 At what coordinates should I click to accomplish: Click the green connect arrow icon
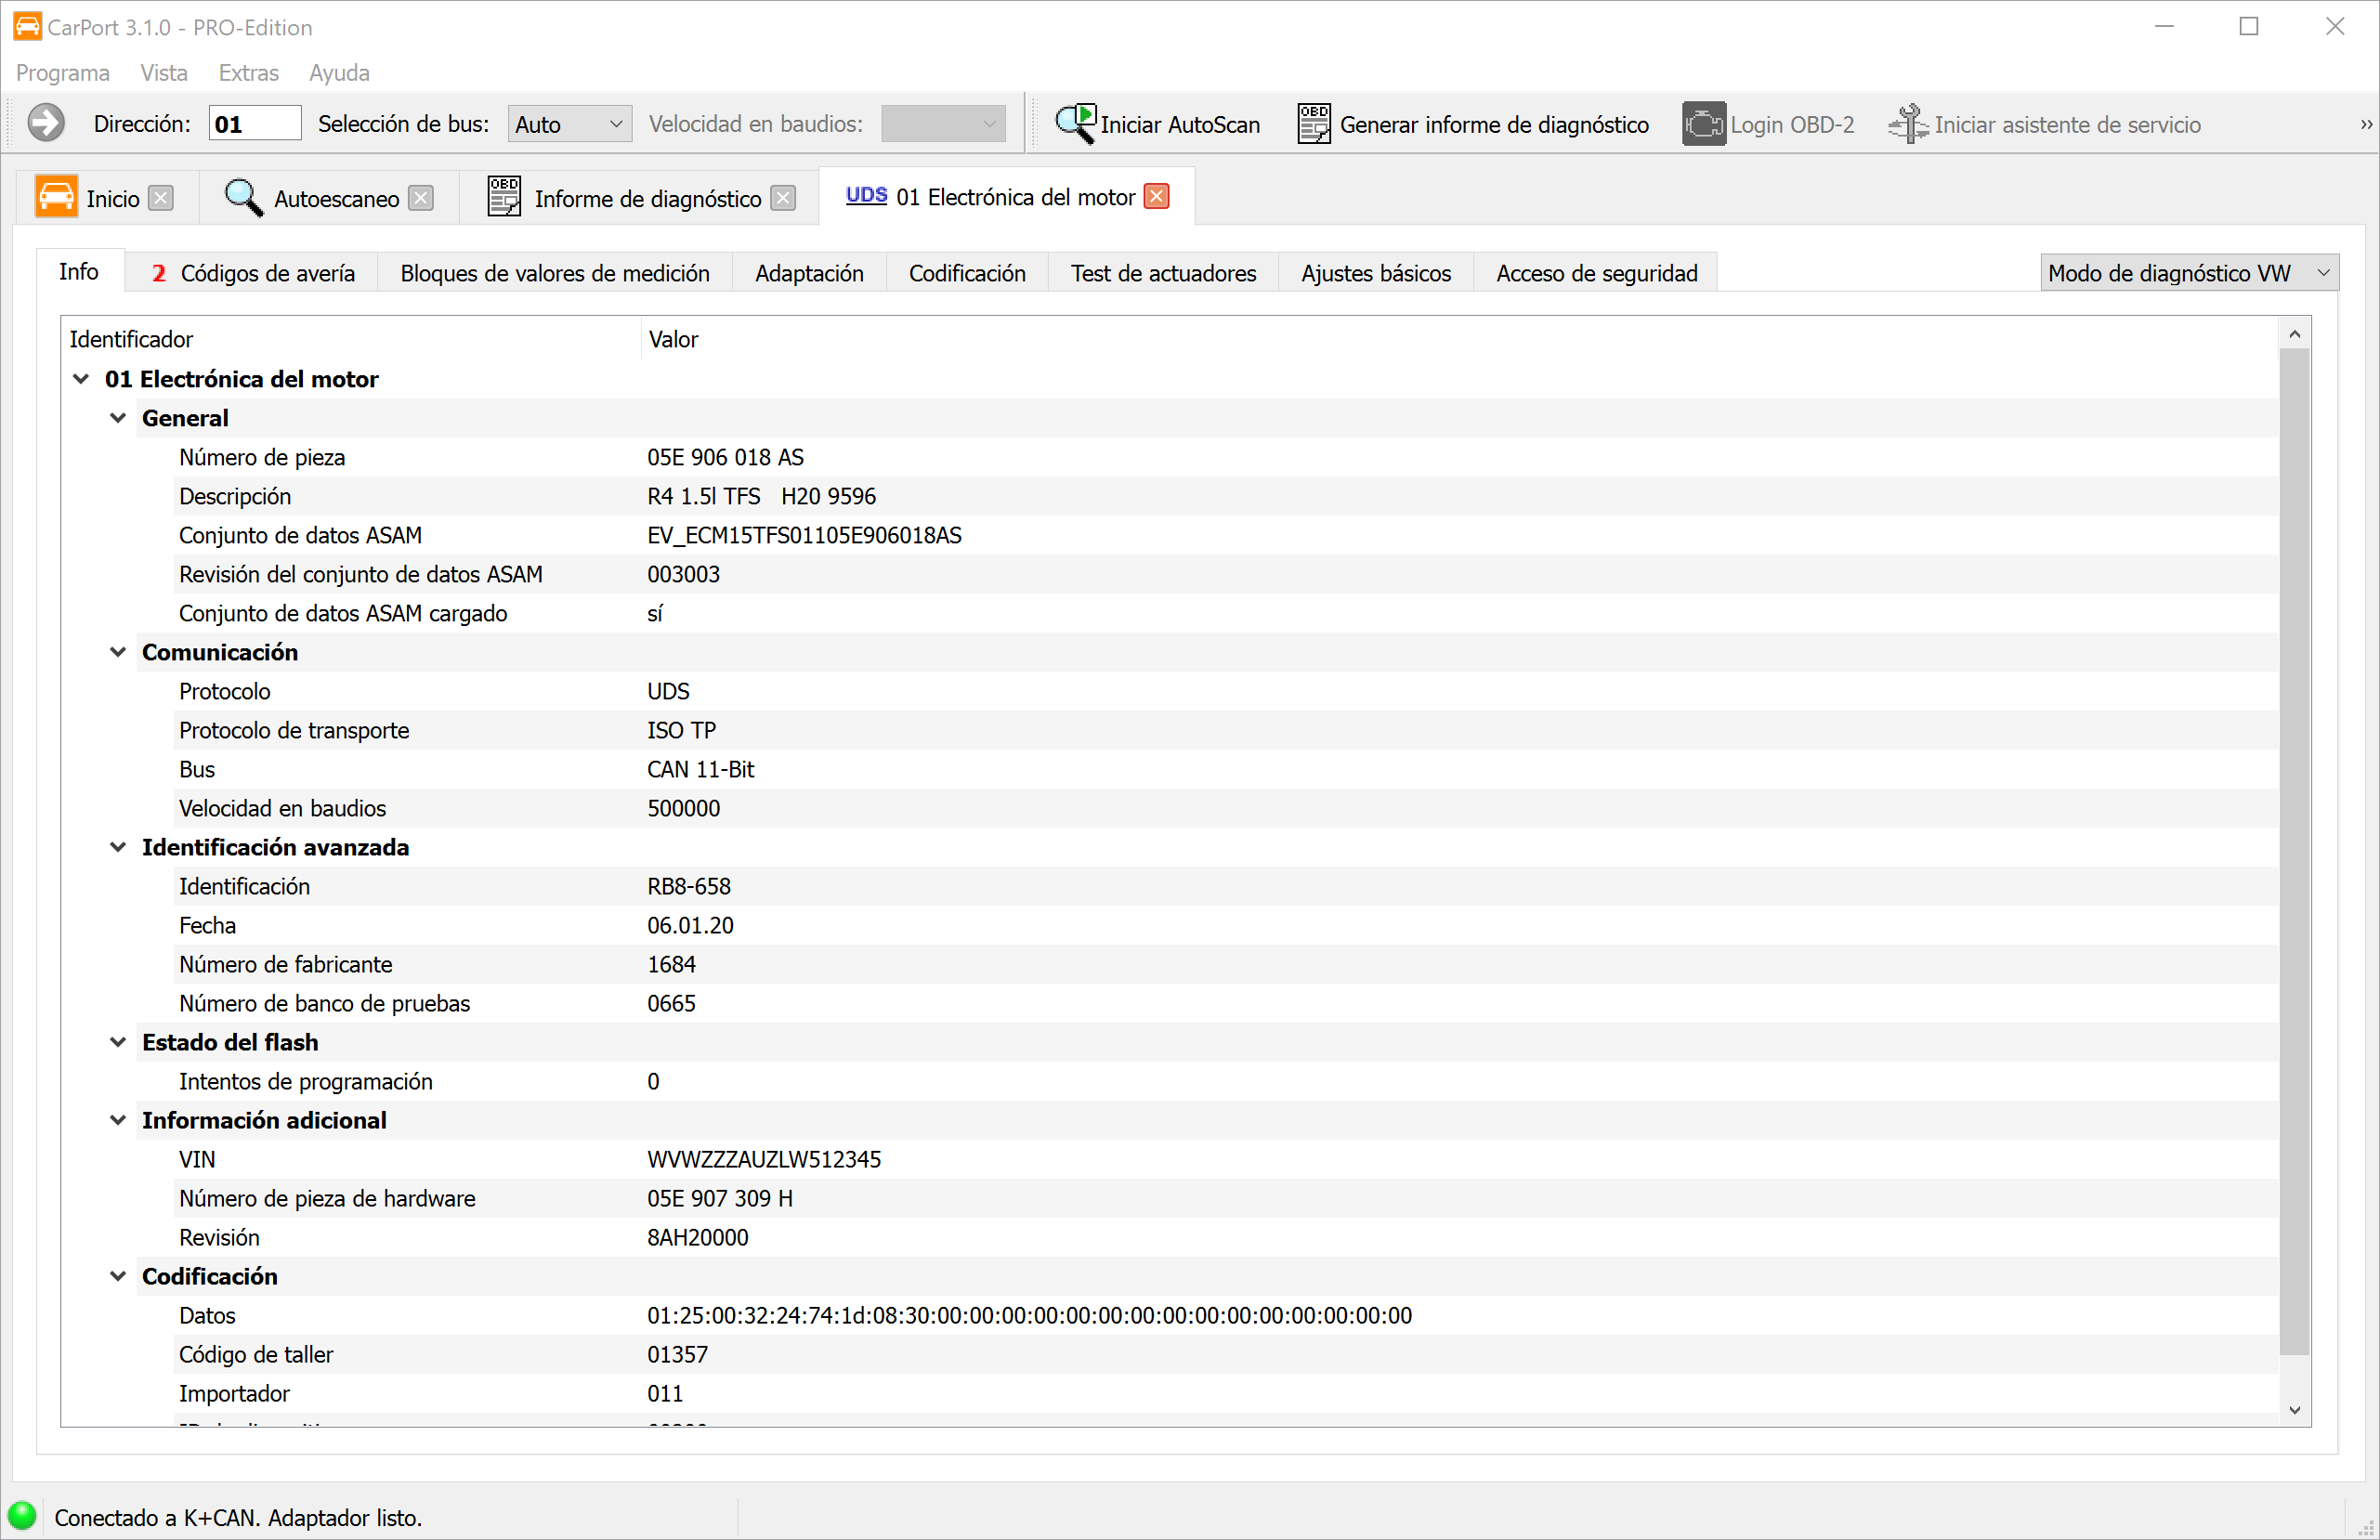[x=46, y=123]
